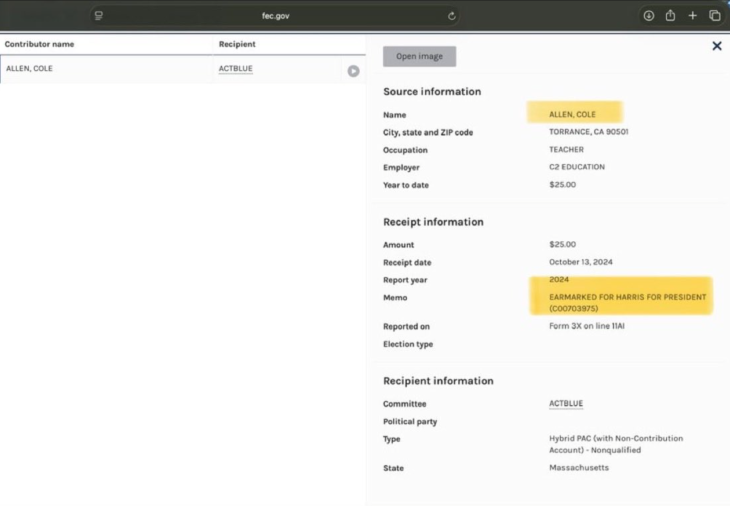Open a new tab with plus icon
730x506 pixels.
[x=692, y=16]
